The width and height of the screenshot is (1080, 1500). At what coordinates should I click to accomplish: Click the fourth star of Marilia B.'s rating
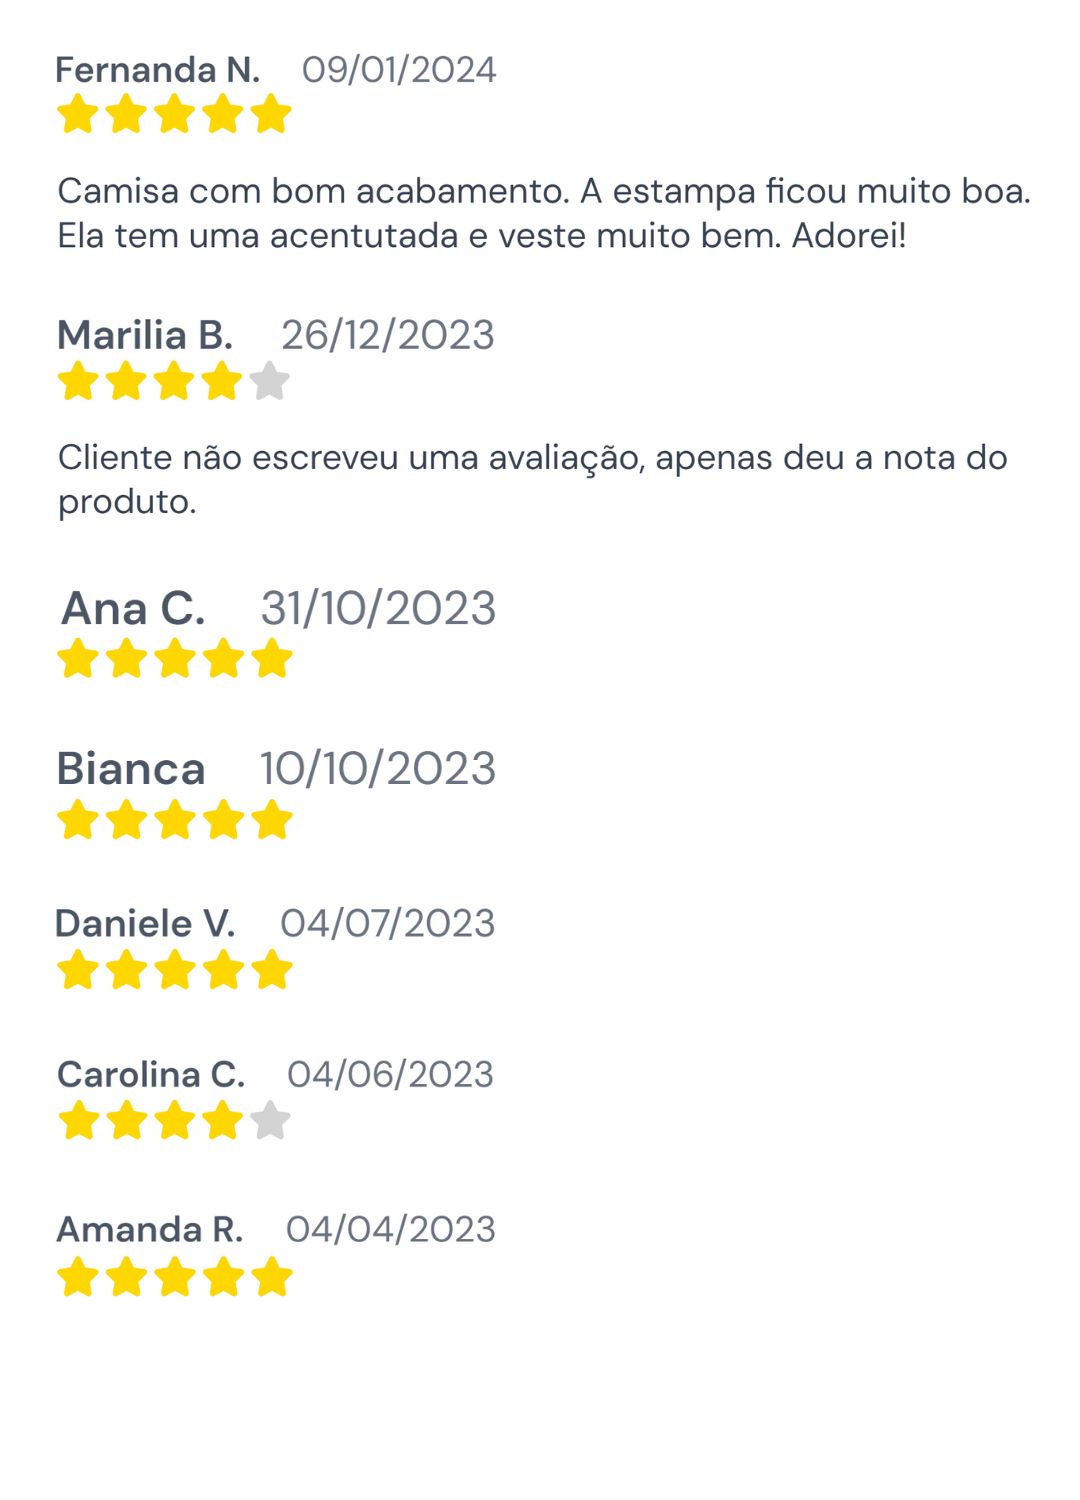coord(222,381)
